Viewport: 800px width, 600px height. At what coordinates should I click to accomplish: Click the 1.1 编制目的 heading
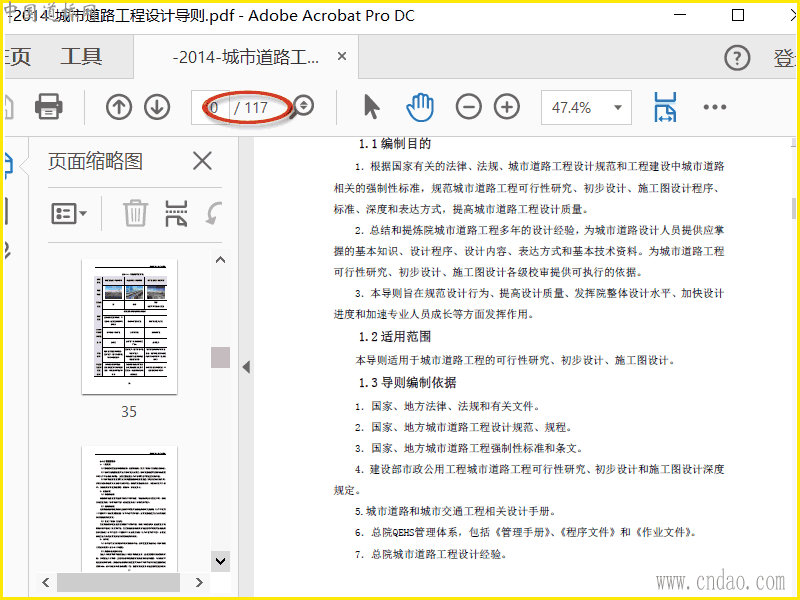tap(395, 144)
